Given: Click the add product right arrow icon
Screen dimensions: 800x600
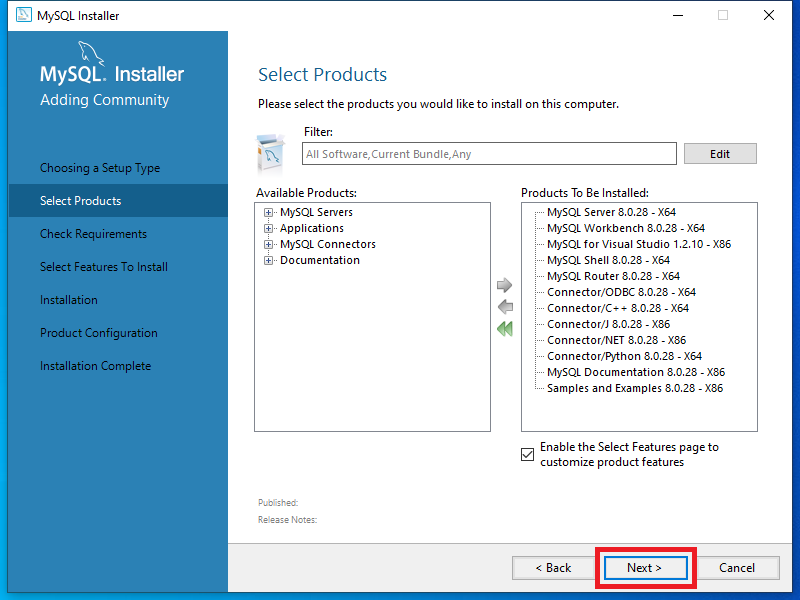Looking at the screenshot, I should pyautogui.click(x=504, y=285).
